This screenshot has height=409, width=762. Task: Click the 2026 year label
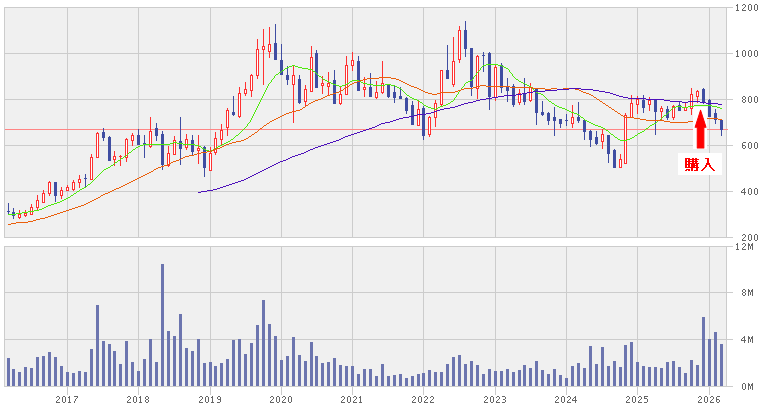point(708,400)
